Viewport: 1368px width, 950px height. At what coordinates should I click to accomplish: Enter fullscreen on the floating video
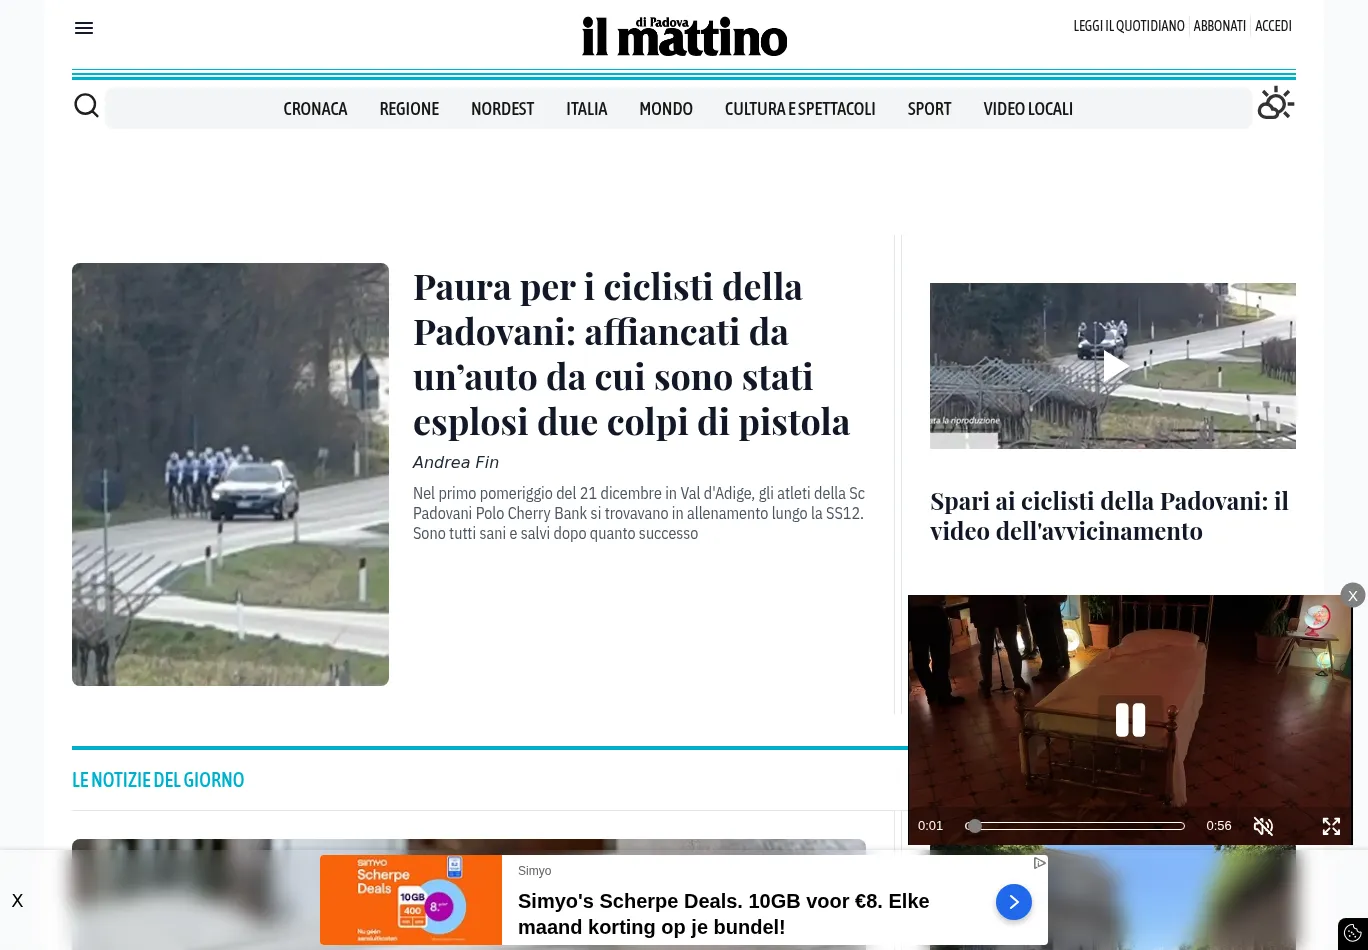[x=1331, y=826]
